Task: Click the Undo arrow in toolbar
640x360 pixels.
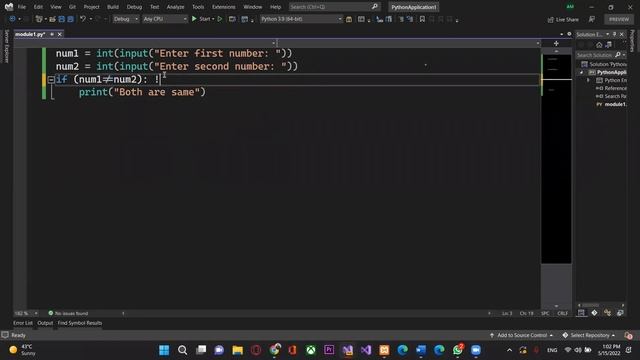Action: 83,19
